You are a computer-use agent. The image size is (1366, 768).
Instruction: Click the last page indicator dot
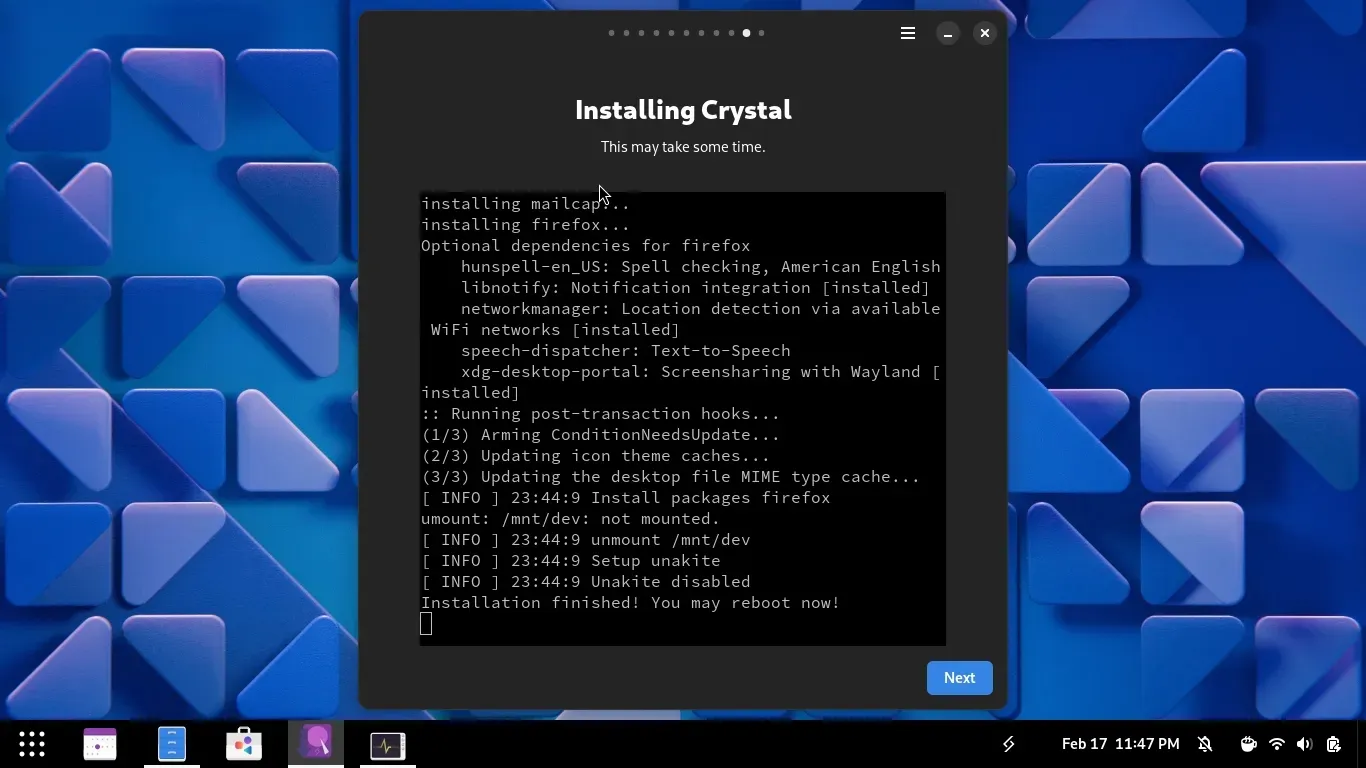(761, 33)
